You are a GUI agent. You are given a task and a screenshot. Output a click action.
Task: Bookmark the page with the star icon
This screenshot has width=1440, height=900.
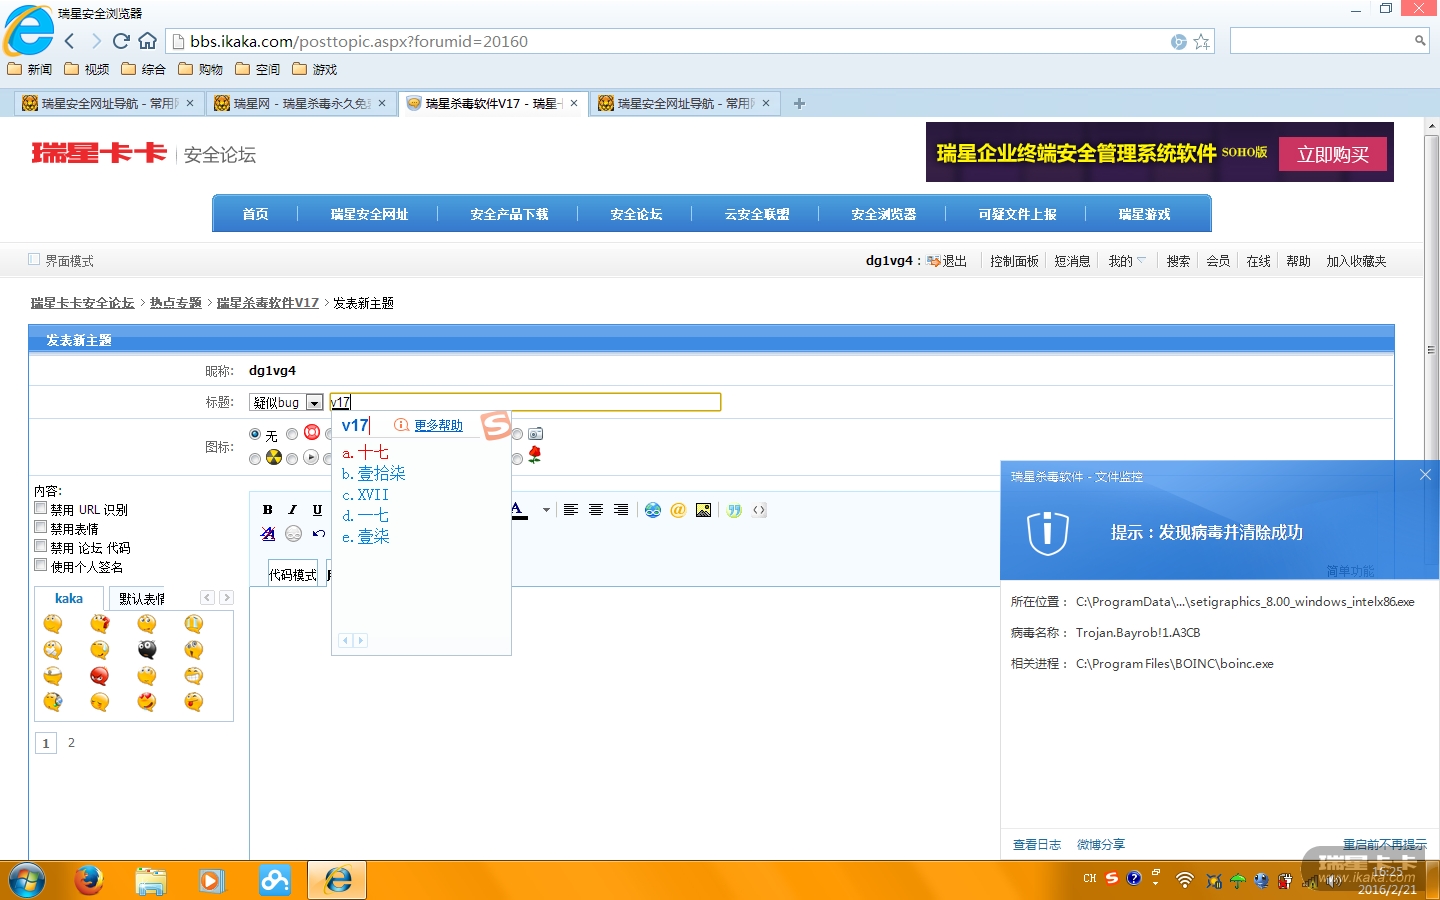1202,42
